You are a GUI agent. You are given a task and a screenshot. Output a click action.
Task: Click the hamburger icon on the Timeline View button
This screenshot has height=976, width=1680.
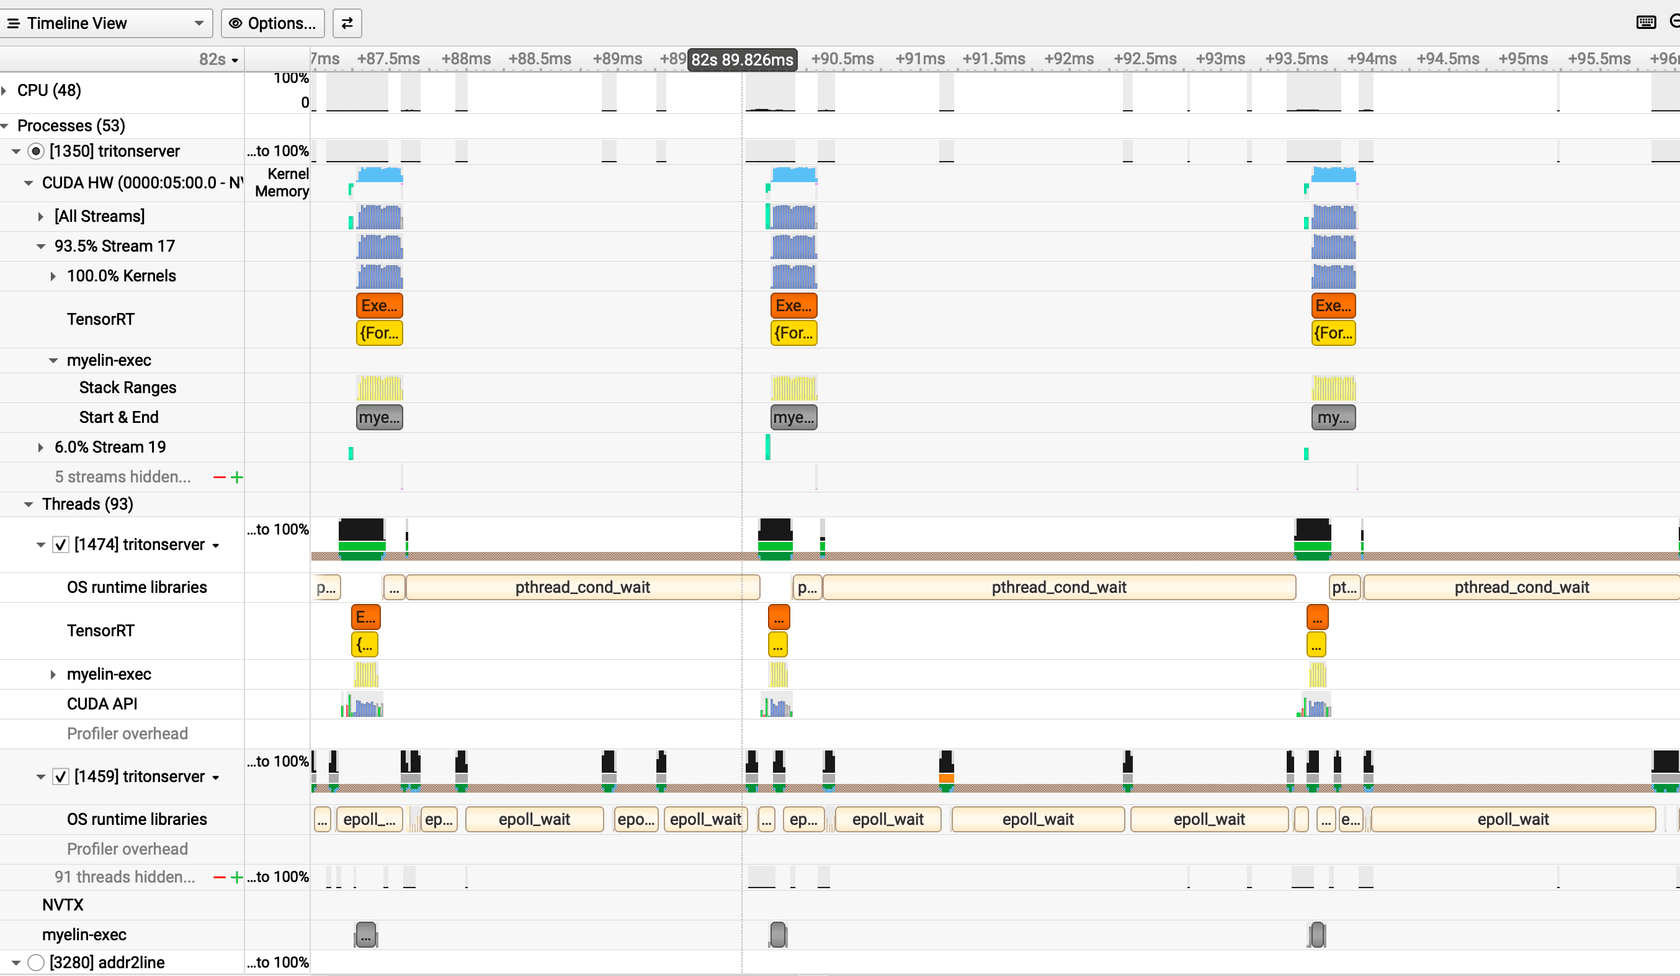[16, 23]
